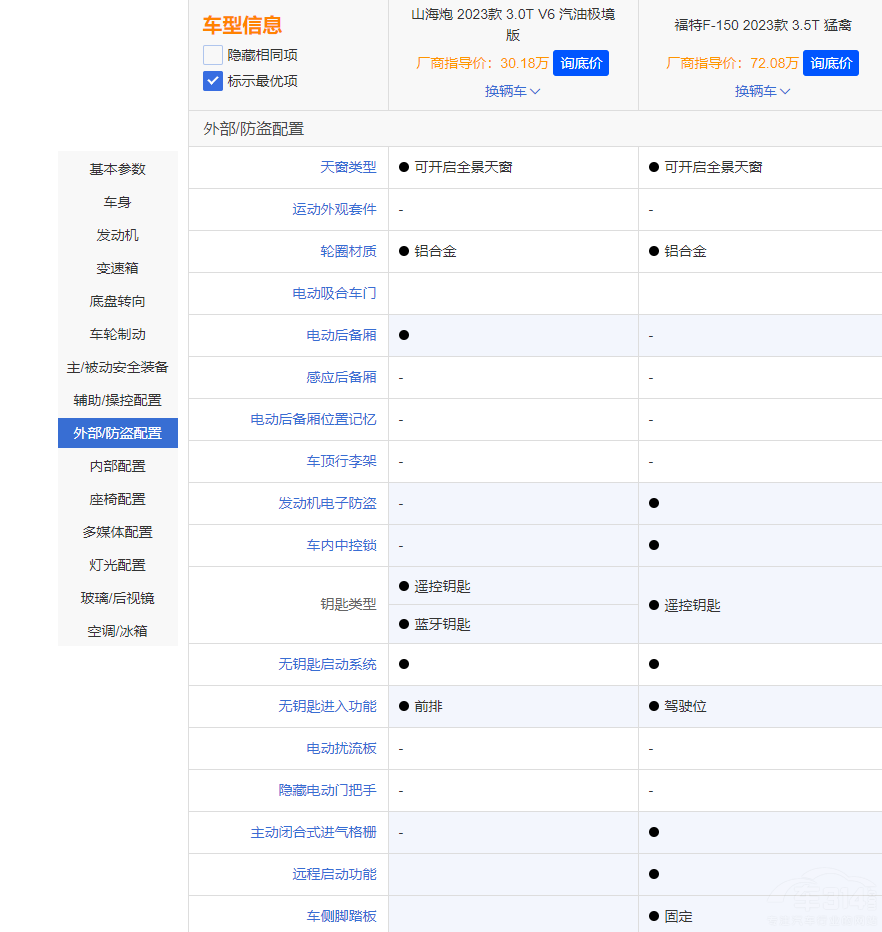Click 询底价 button for 福特F-150 猛禽
882x932 pixels.
tap(831, 63)
